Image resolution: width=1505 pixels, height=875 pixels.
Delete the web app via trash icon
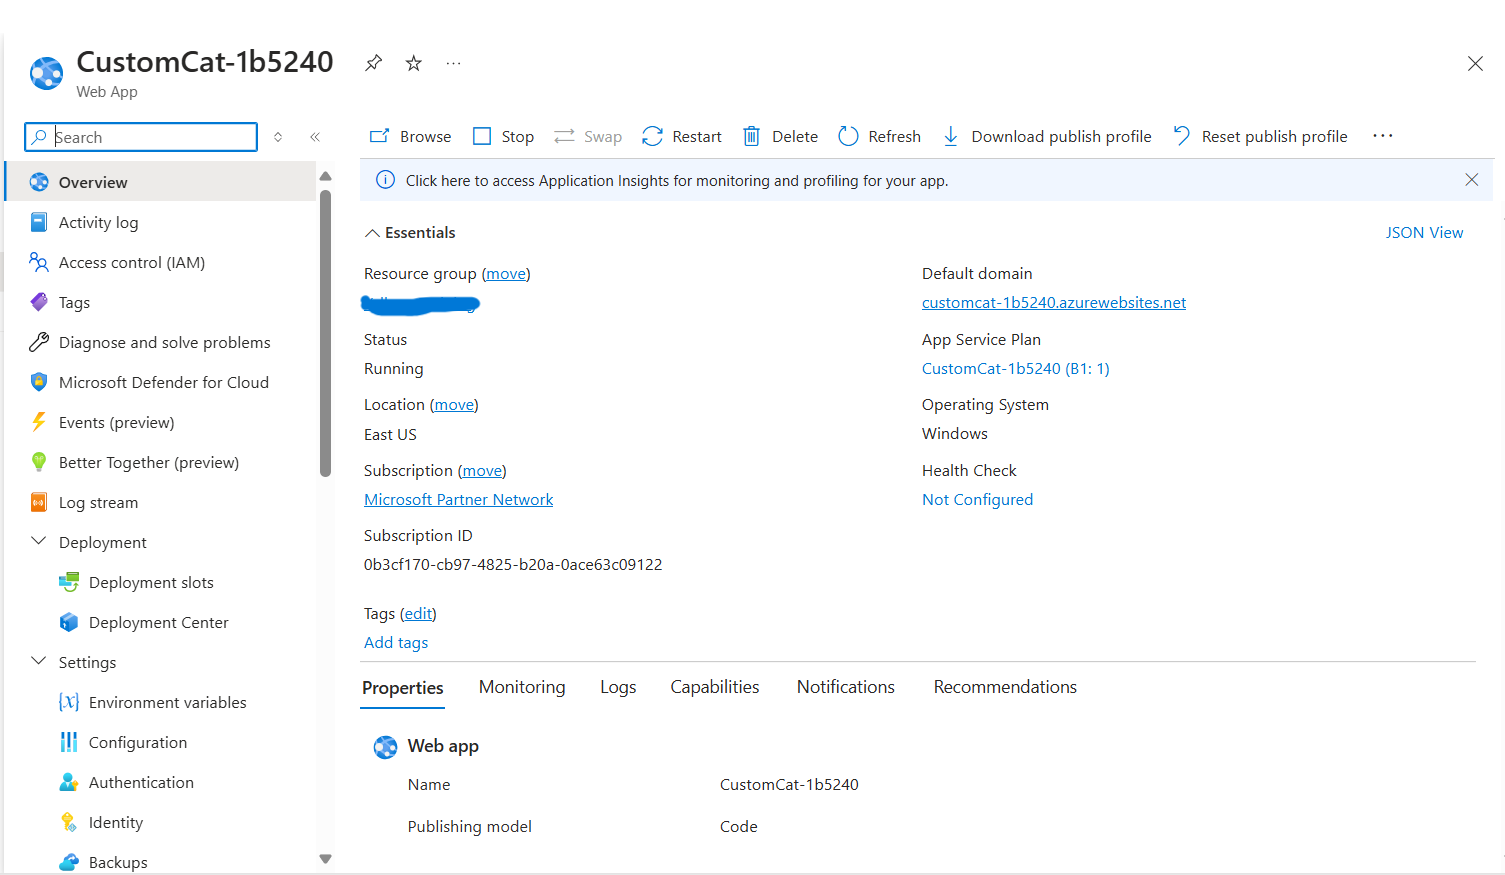(x=751, y=136)
